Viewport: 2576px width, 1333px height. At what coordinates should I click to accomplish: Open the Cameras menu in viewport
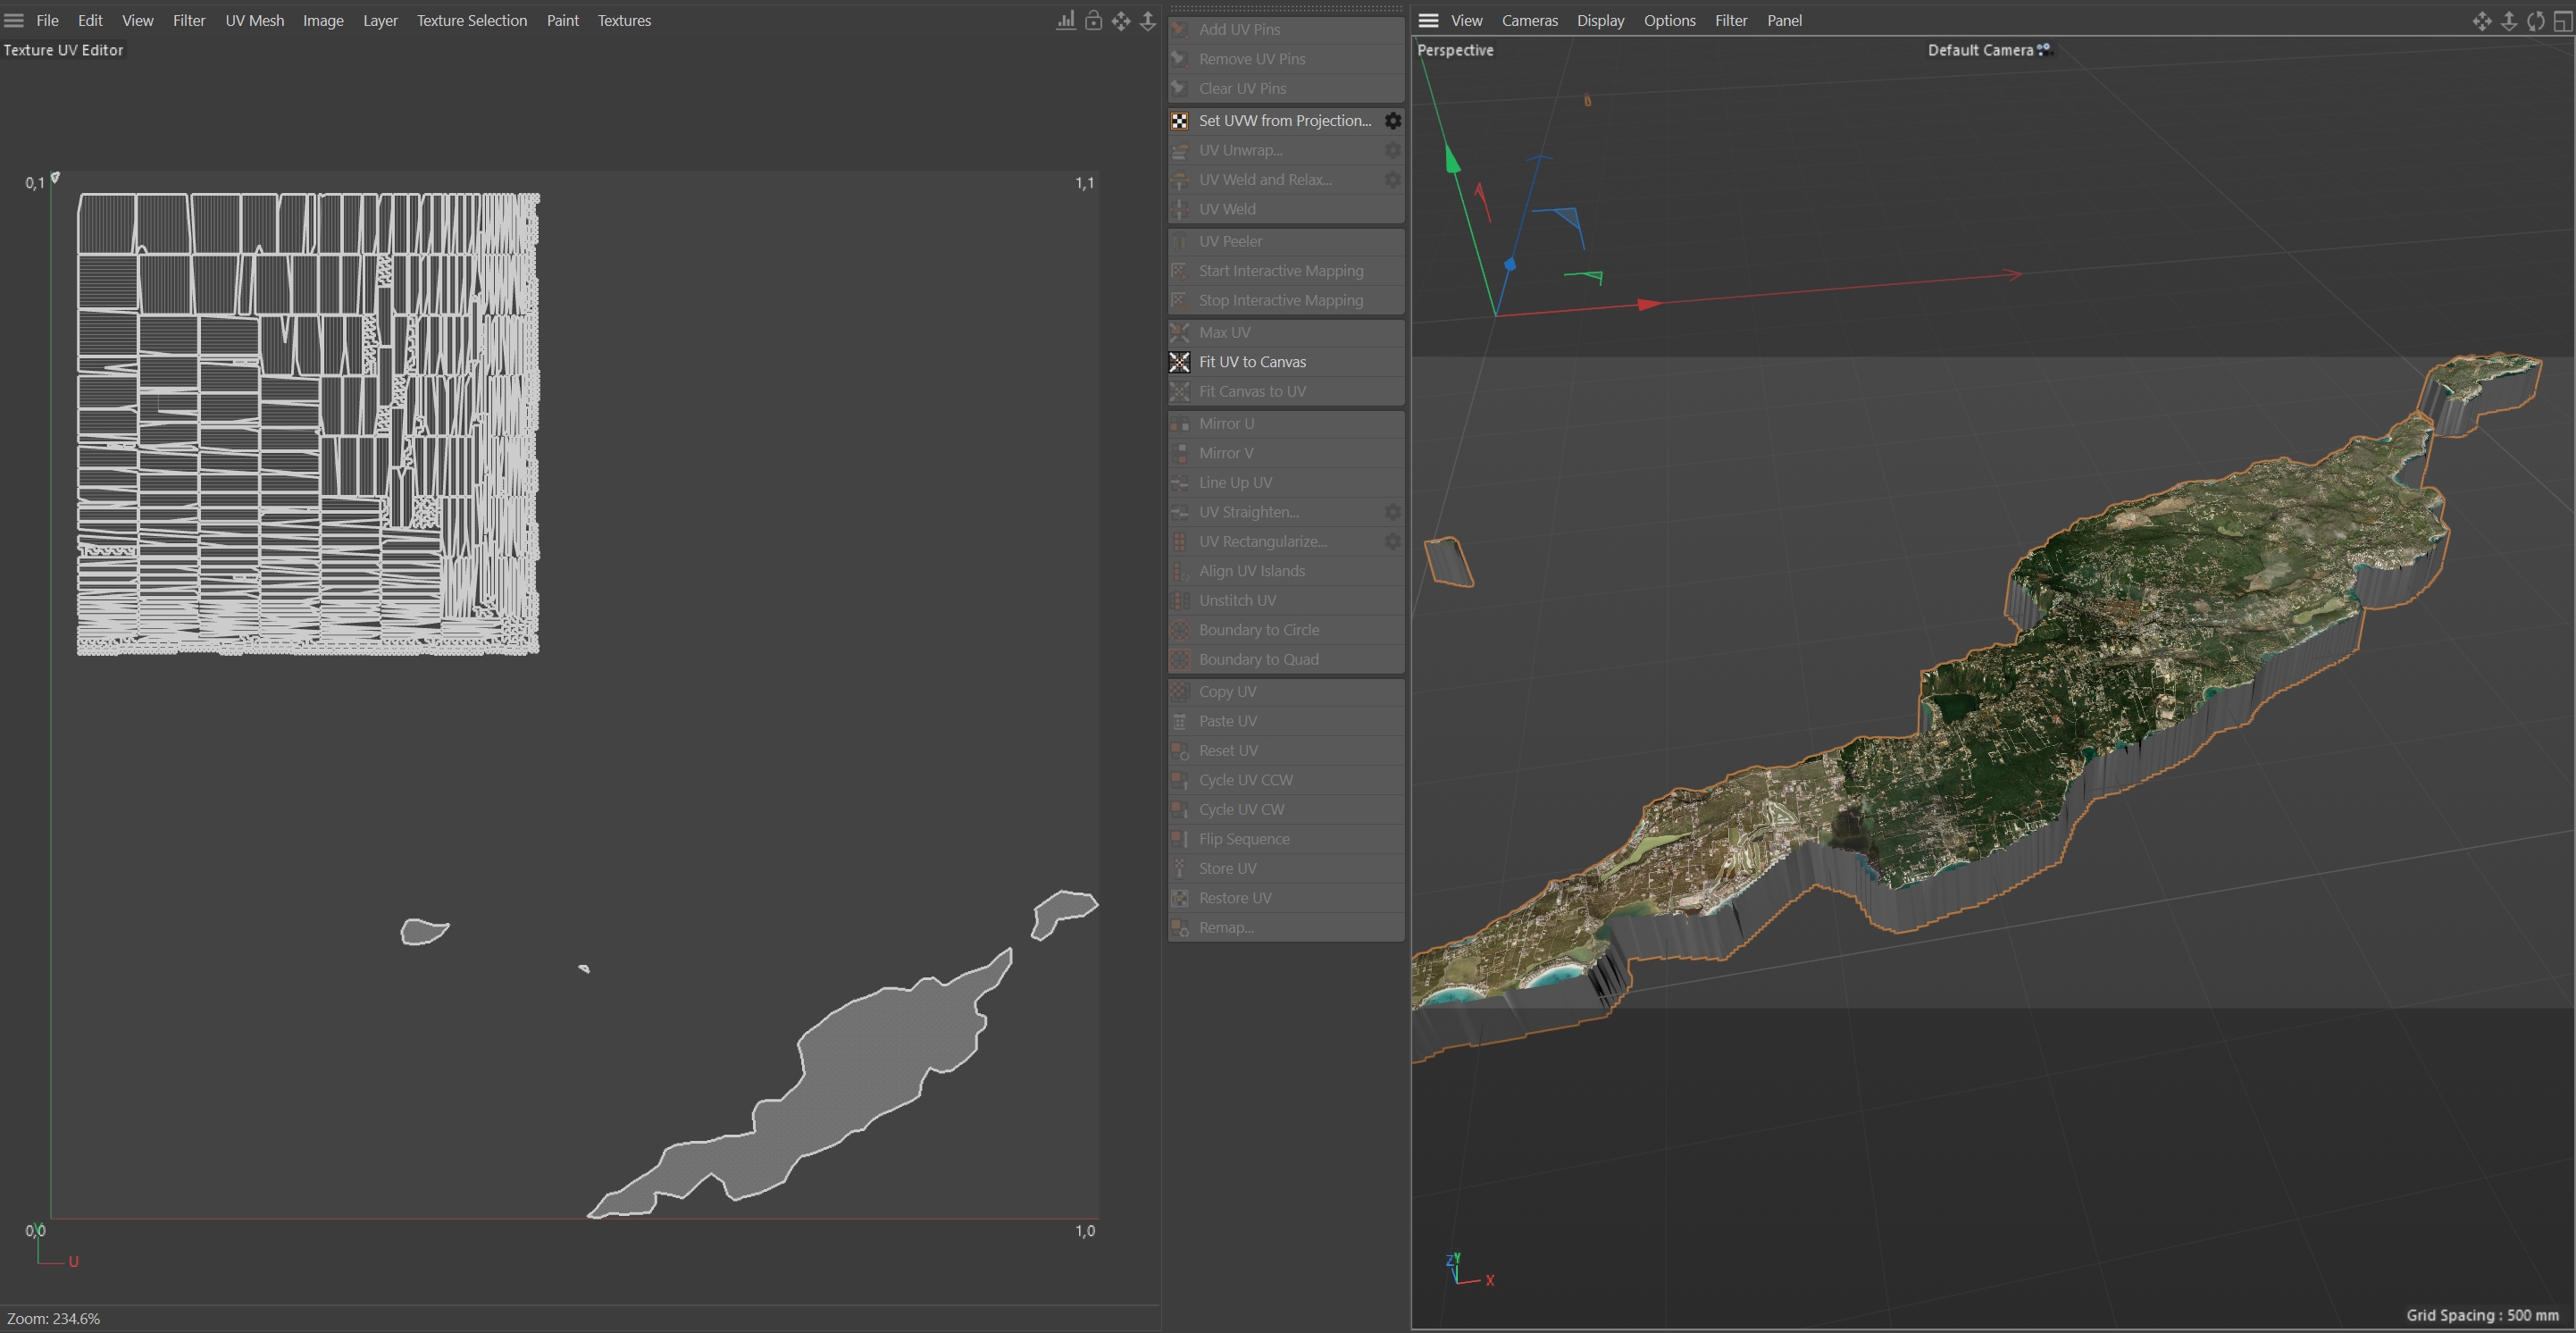[1529, 20]
